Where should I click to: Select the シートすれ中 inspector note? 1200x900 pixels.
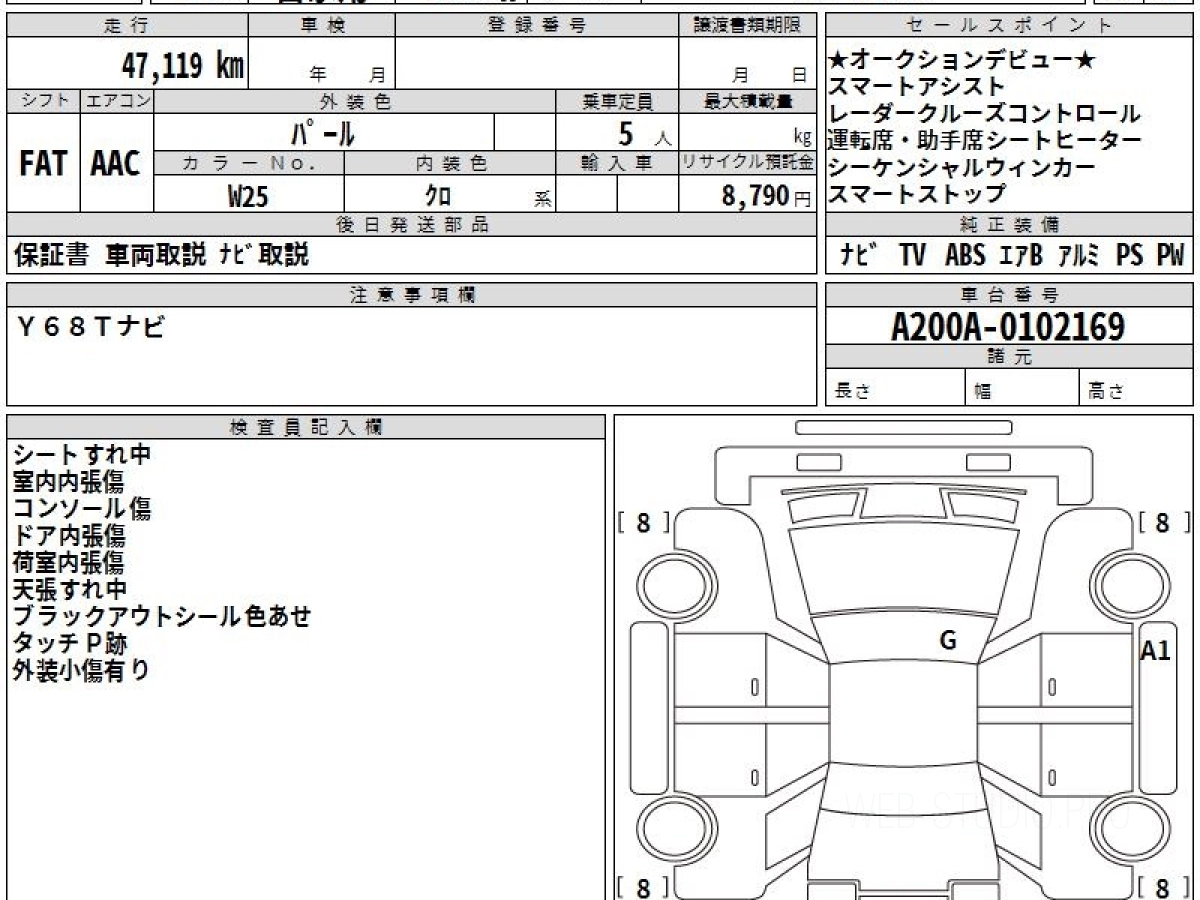point(82,455)
